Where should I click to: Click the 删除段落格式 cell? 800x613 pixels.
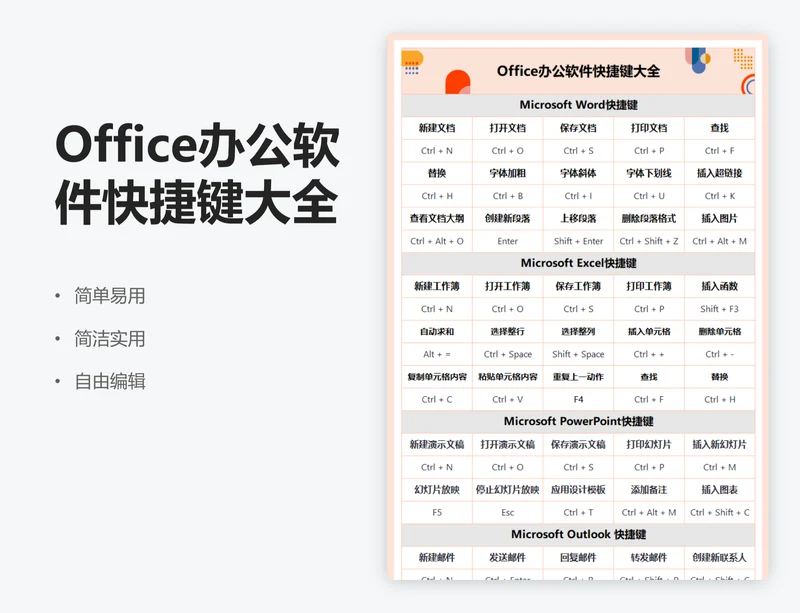click(x=648, y=218)
